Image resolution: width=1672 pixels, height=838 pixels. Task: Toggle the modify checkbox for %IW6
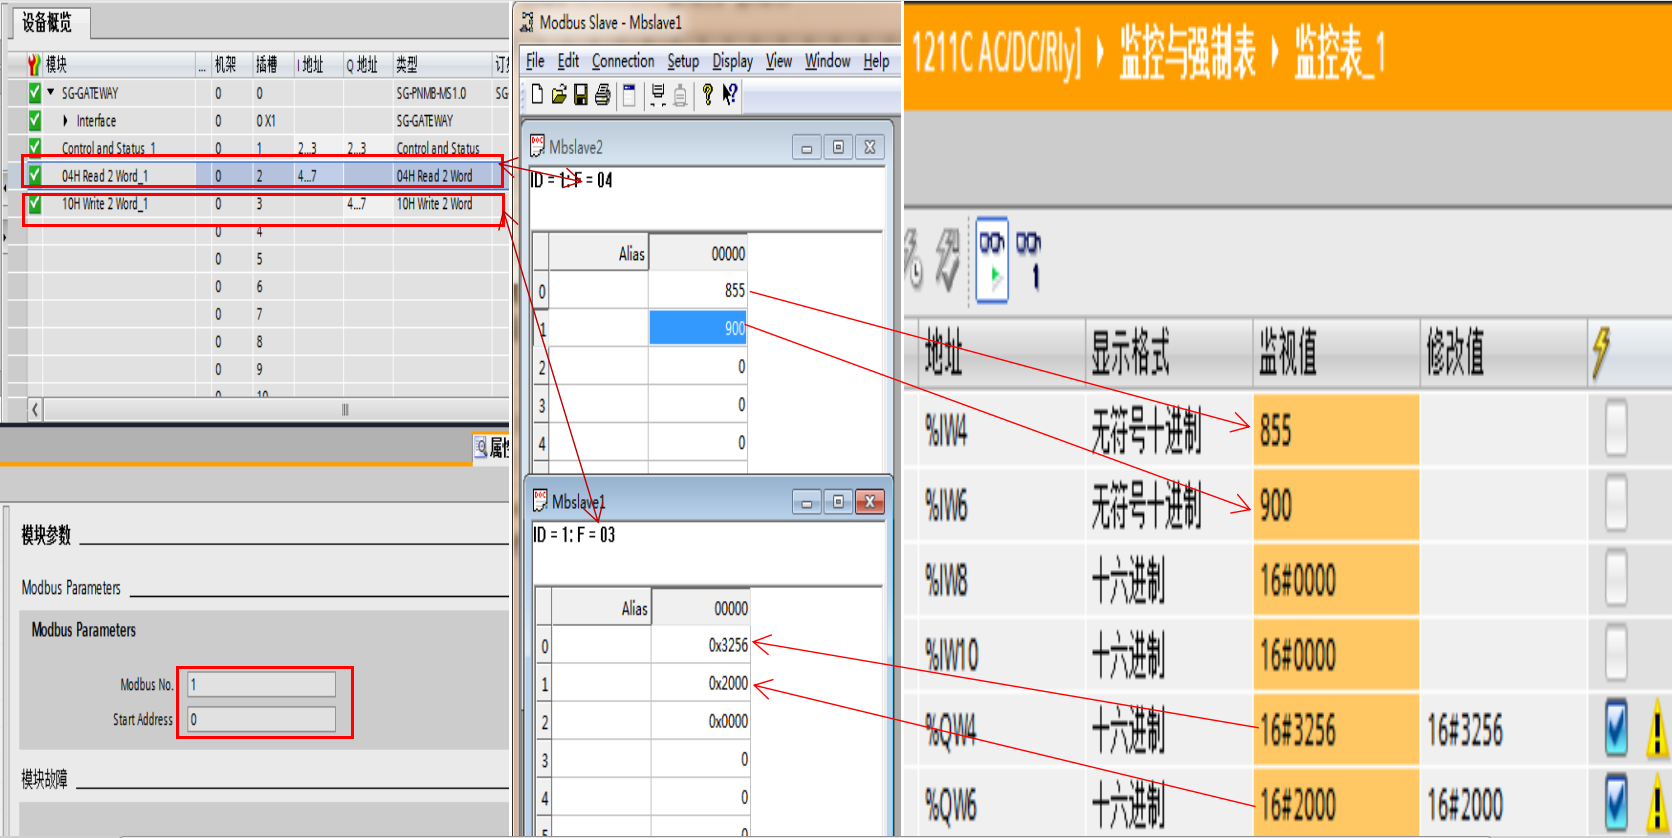(1616, 503)
